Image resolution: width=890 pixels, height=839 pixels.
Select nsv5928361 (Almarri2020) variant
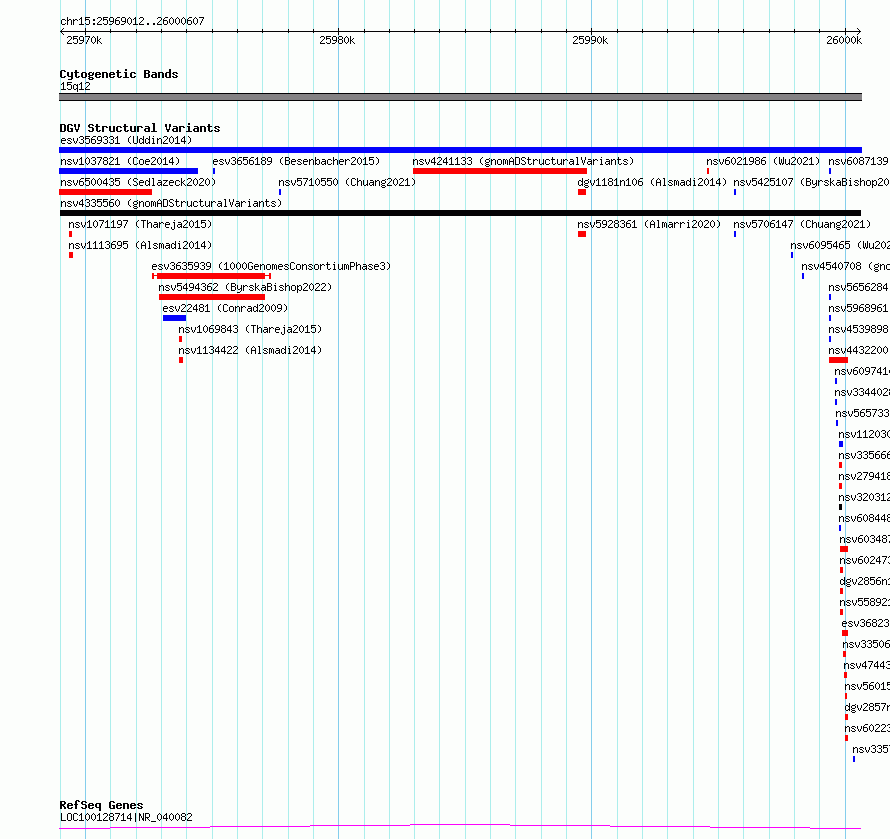[649, 224]
